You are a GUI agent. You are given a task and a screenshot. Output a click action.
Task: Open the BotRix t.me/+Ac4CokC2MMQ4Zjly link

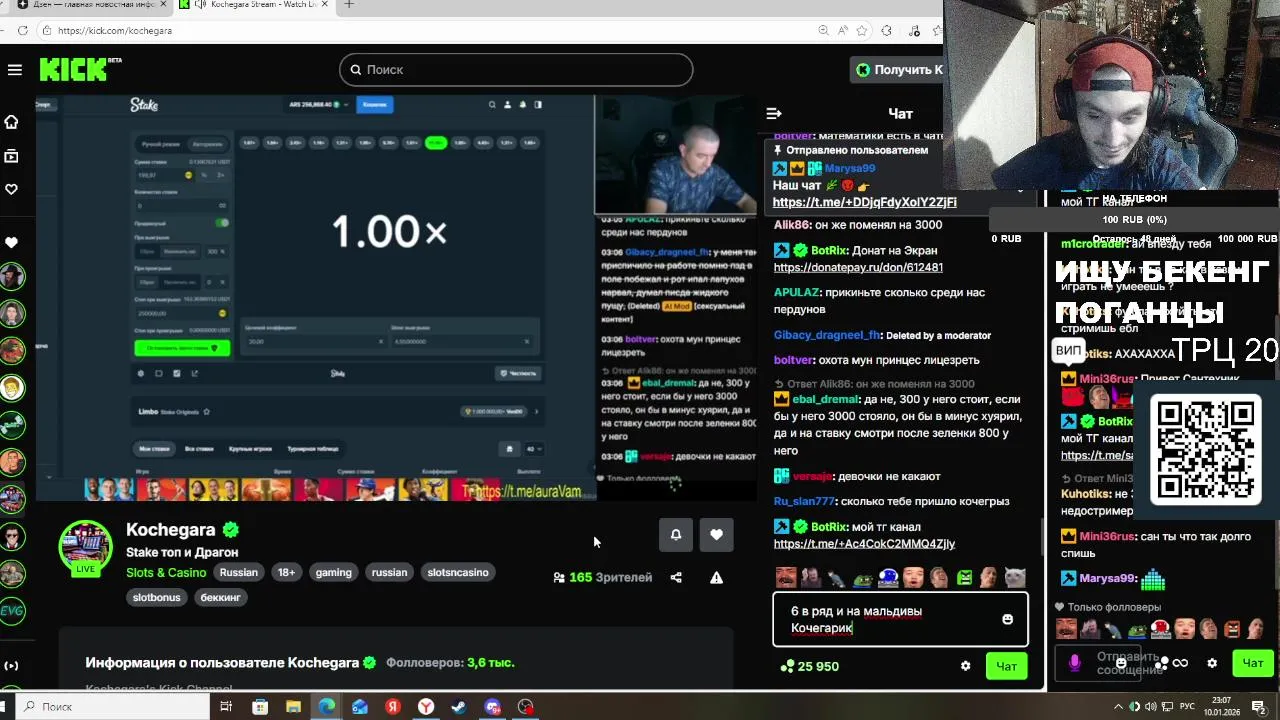tap(864, 543)
